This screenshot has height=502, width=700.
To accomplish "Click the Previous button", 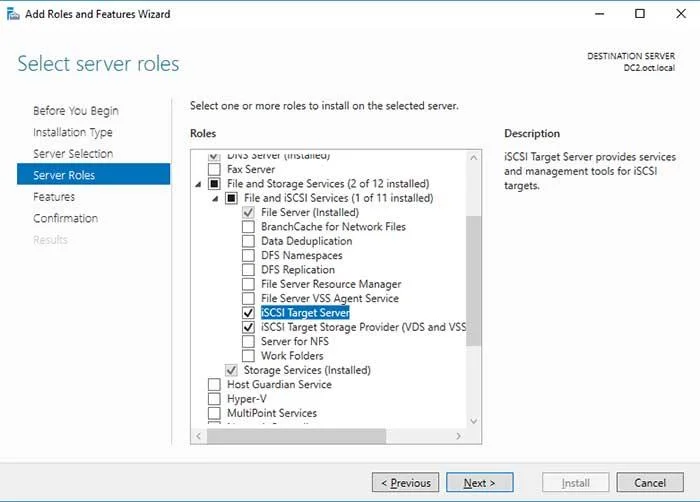I will click(x=405, y=482).
